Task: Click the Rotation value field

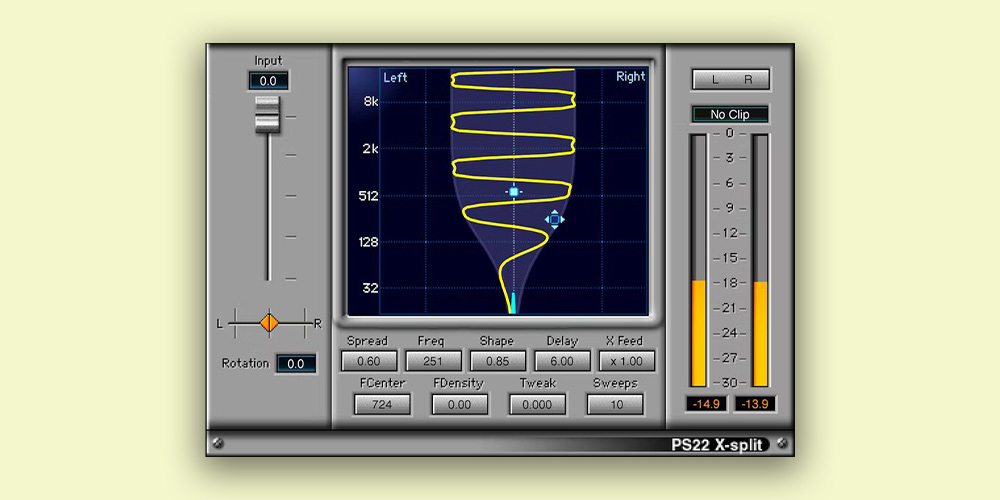Action: point(296,364)
